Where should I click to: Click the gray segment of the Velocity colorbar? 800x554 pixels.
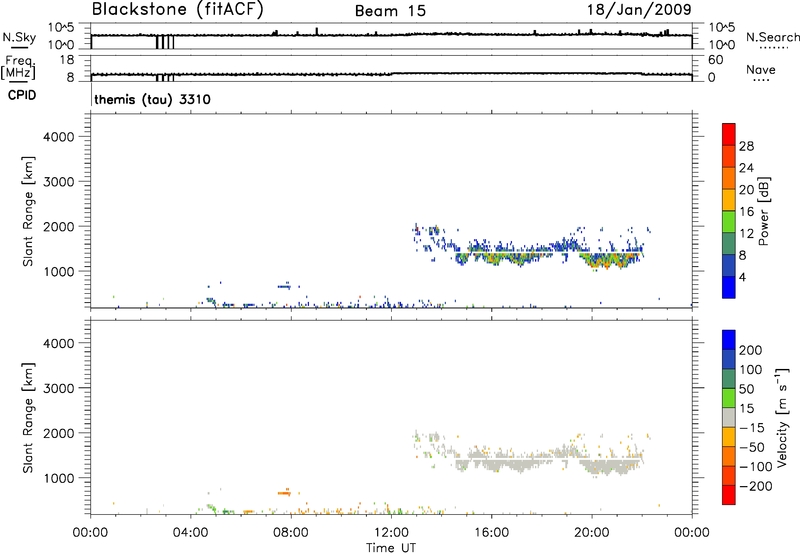(x=729, y=417)
